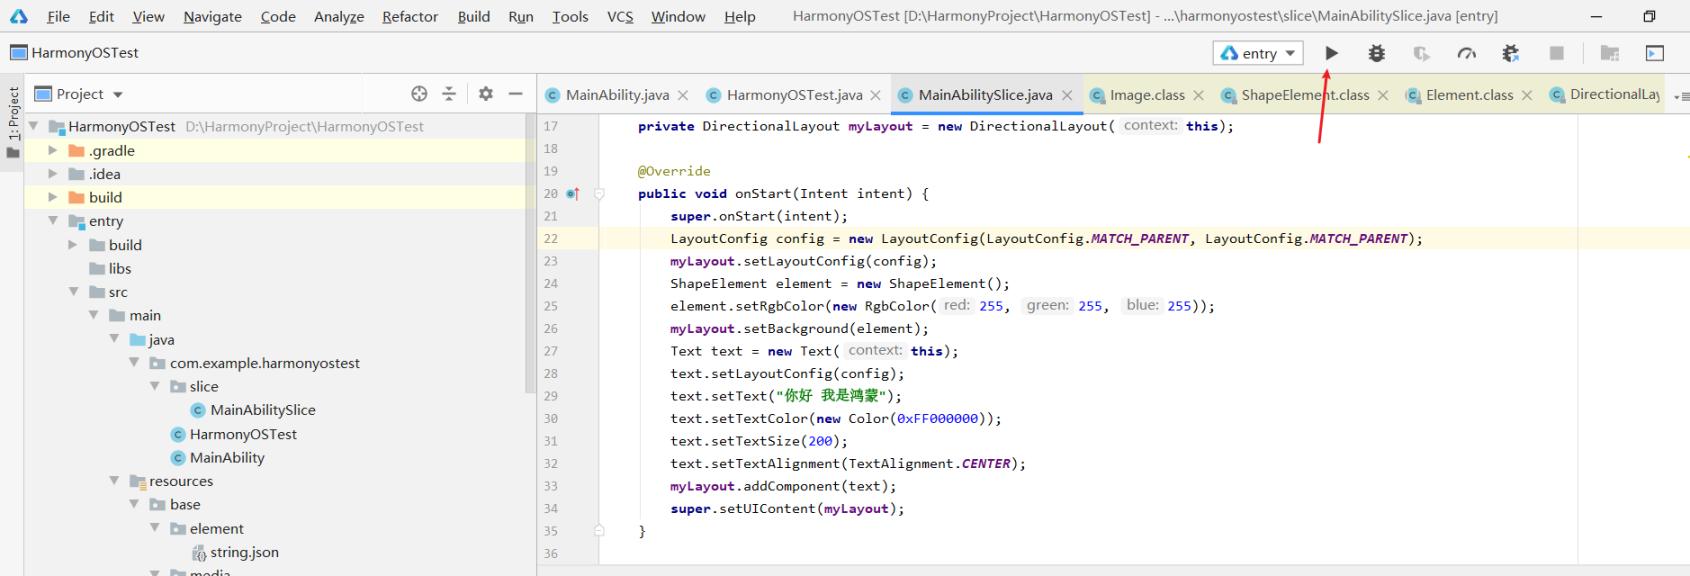
Task: Locate current file with the crosshair icon
Action: point(419,94)
